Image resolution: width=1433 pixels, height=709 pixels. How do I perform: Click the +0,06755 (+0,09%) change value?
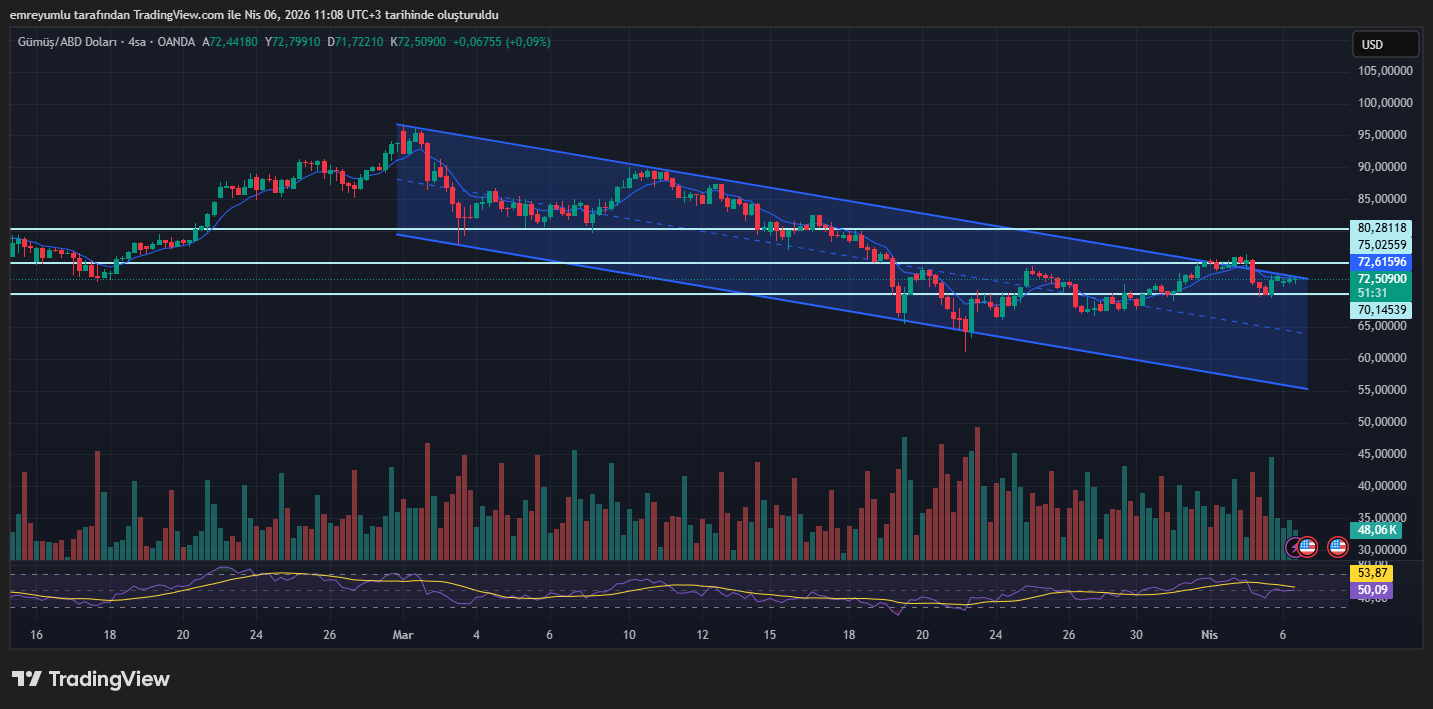click(x=501, y=42)
